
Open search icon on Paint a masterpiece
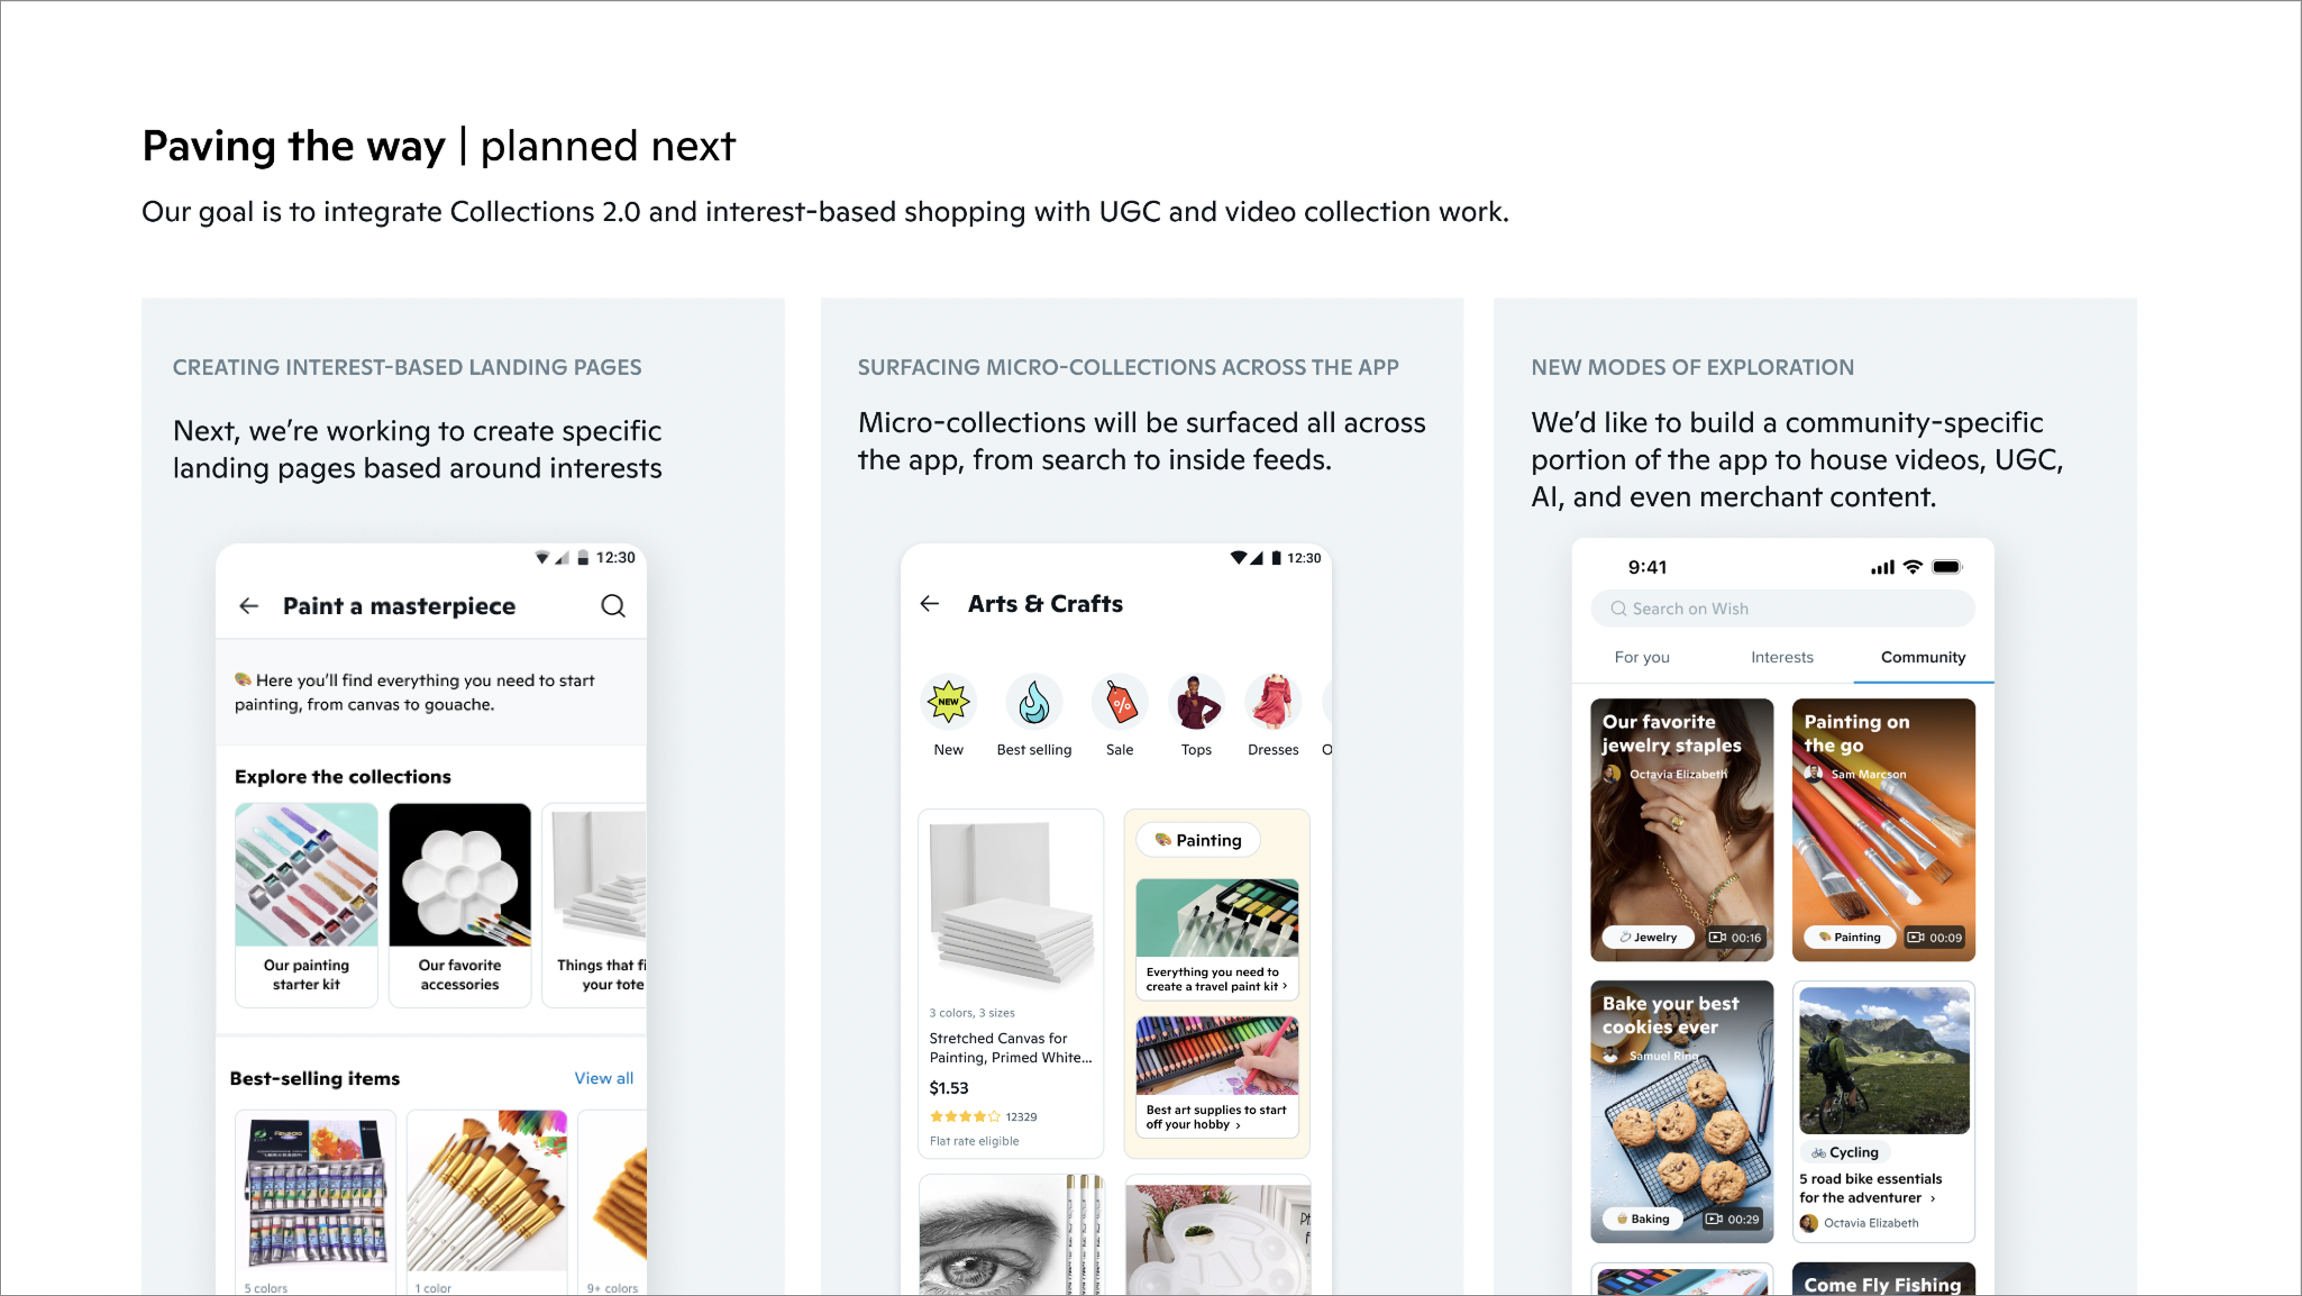coord(613,606)
